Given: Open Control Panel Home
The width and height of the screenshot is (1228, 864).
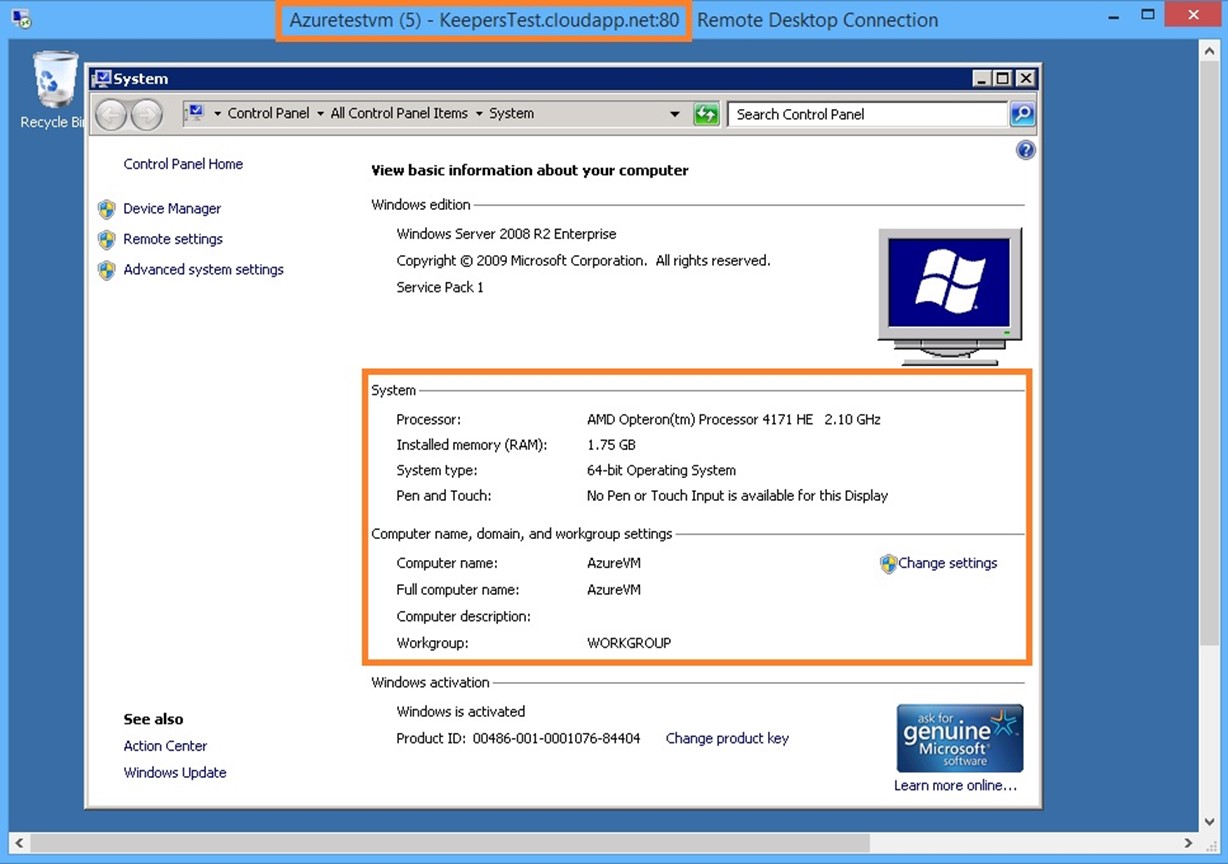Looking at the screenshot, I should coord(183,164).
